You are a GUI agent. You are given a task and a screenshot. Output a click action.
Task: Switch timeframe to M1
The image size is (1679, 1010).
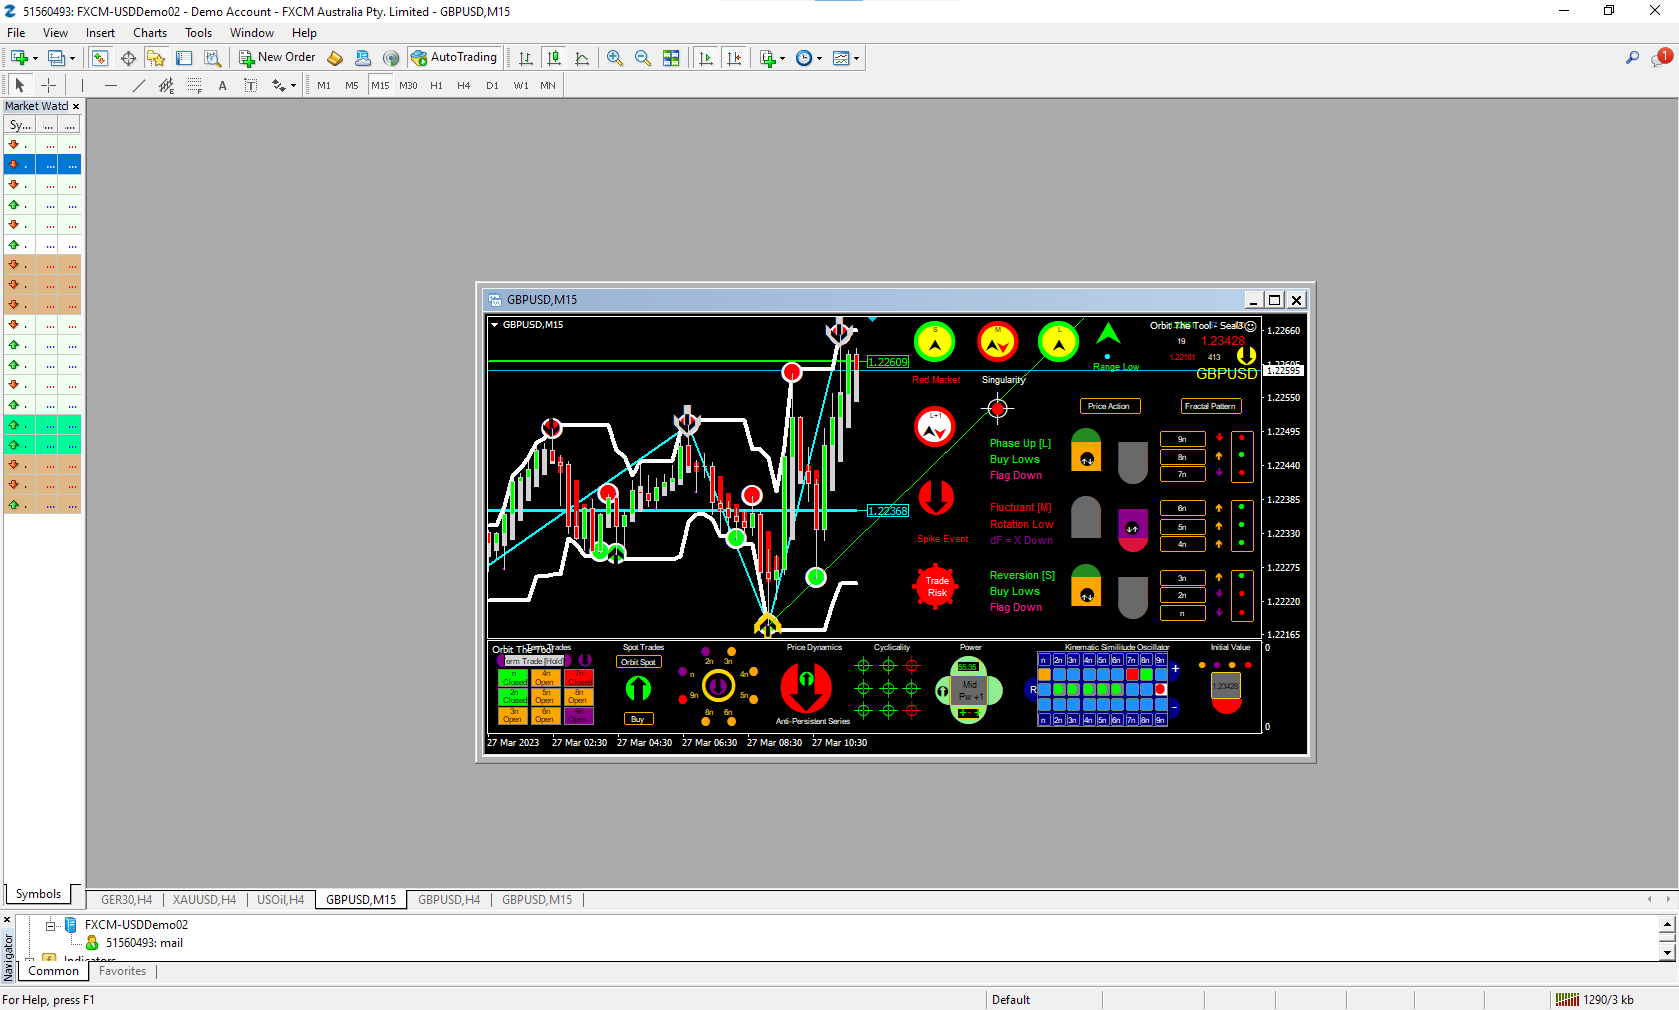pyautogui.click(x=324, y=86)
